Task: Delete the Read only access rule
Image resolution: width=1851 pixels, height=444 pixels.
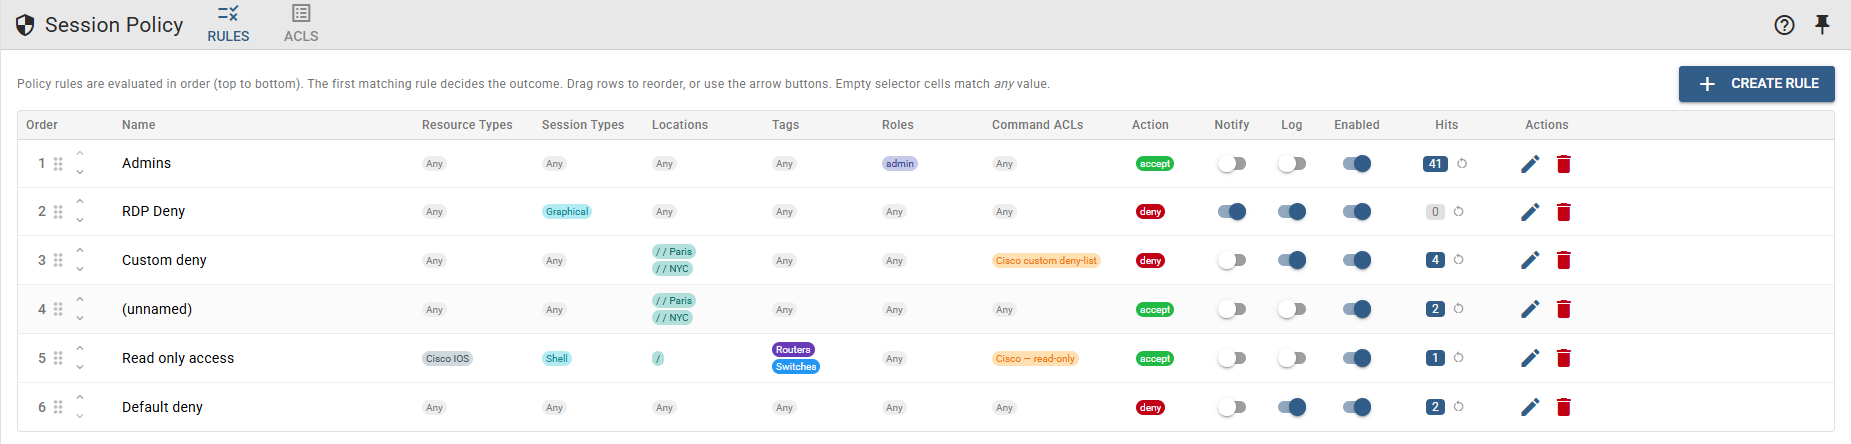Action: (x=1564, y=358)
